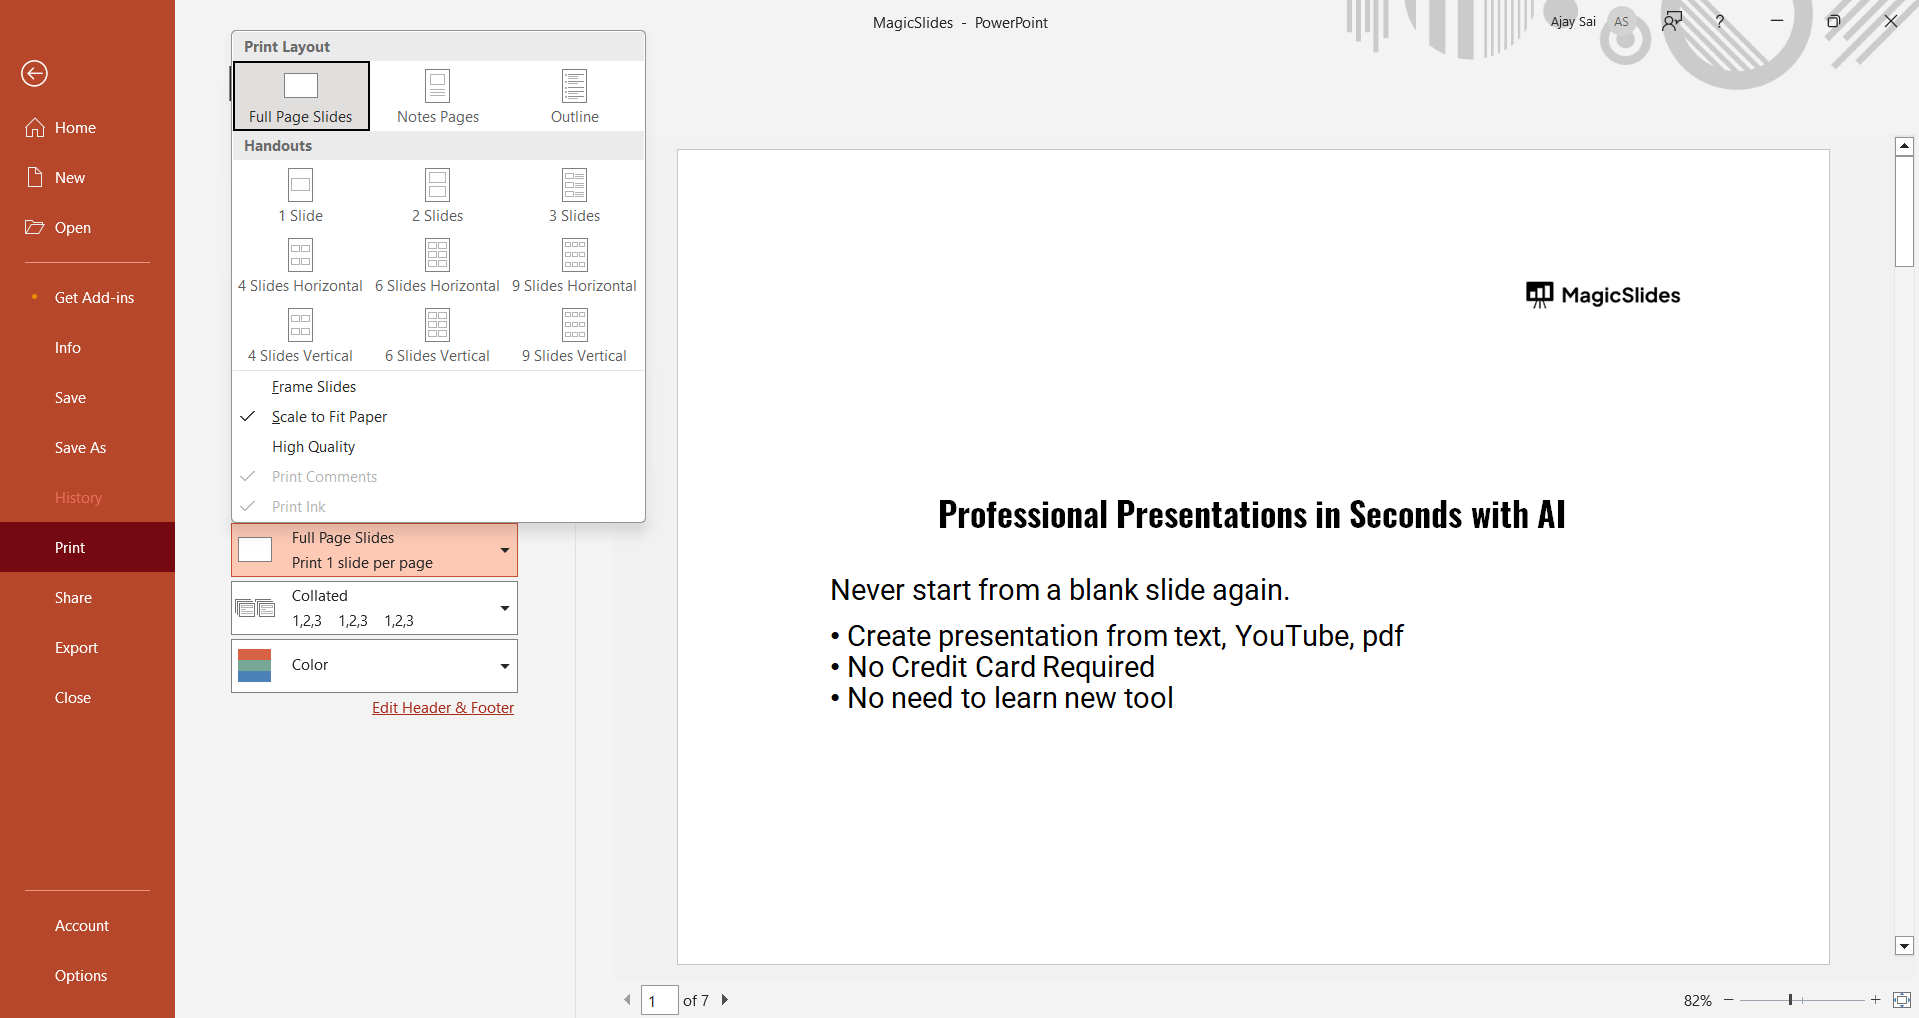Open the Color printing dropdown
1919x1018 pixels.
point(374,665)
